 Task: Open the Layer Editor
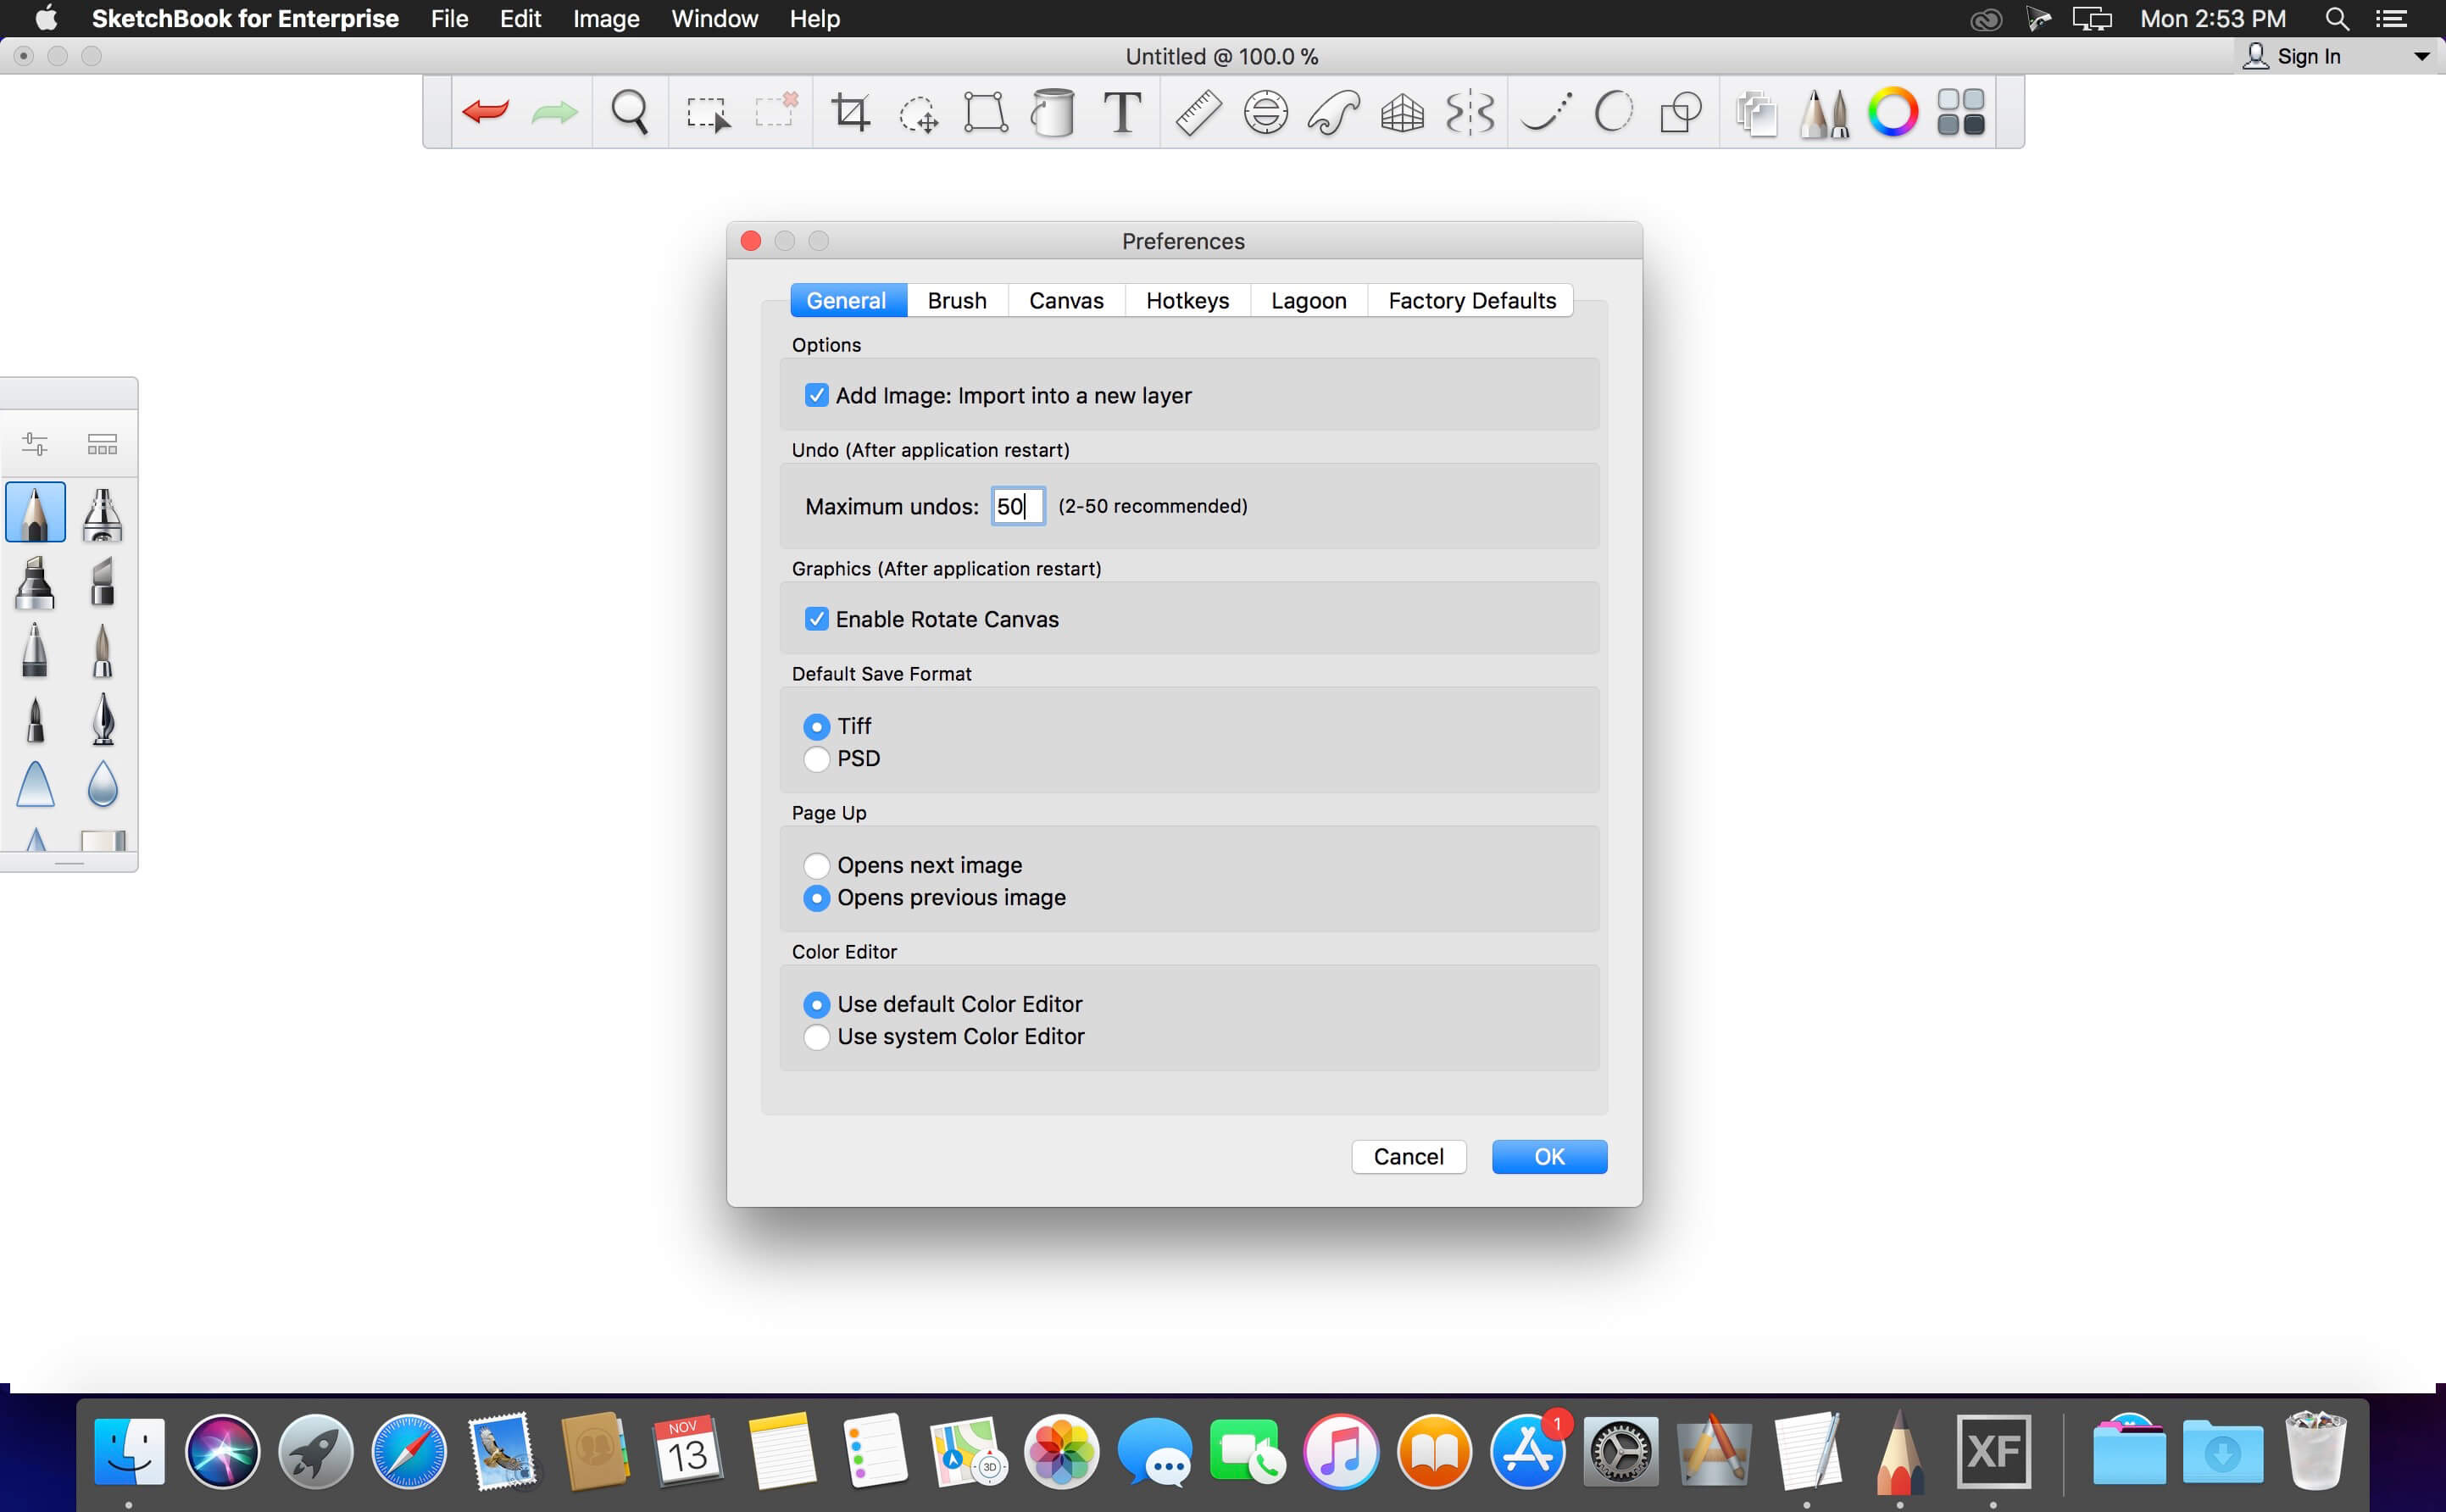[x=1756, y=113]
